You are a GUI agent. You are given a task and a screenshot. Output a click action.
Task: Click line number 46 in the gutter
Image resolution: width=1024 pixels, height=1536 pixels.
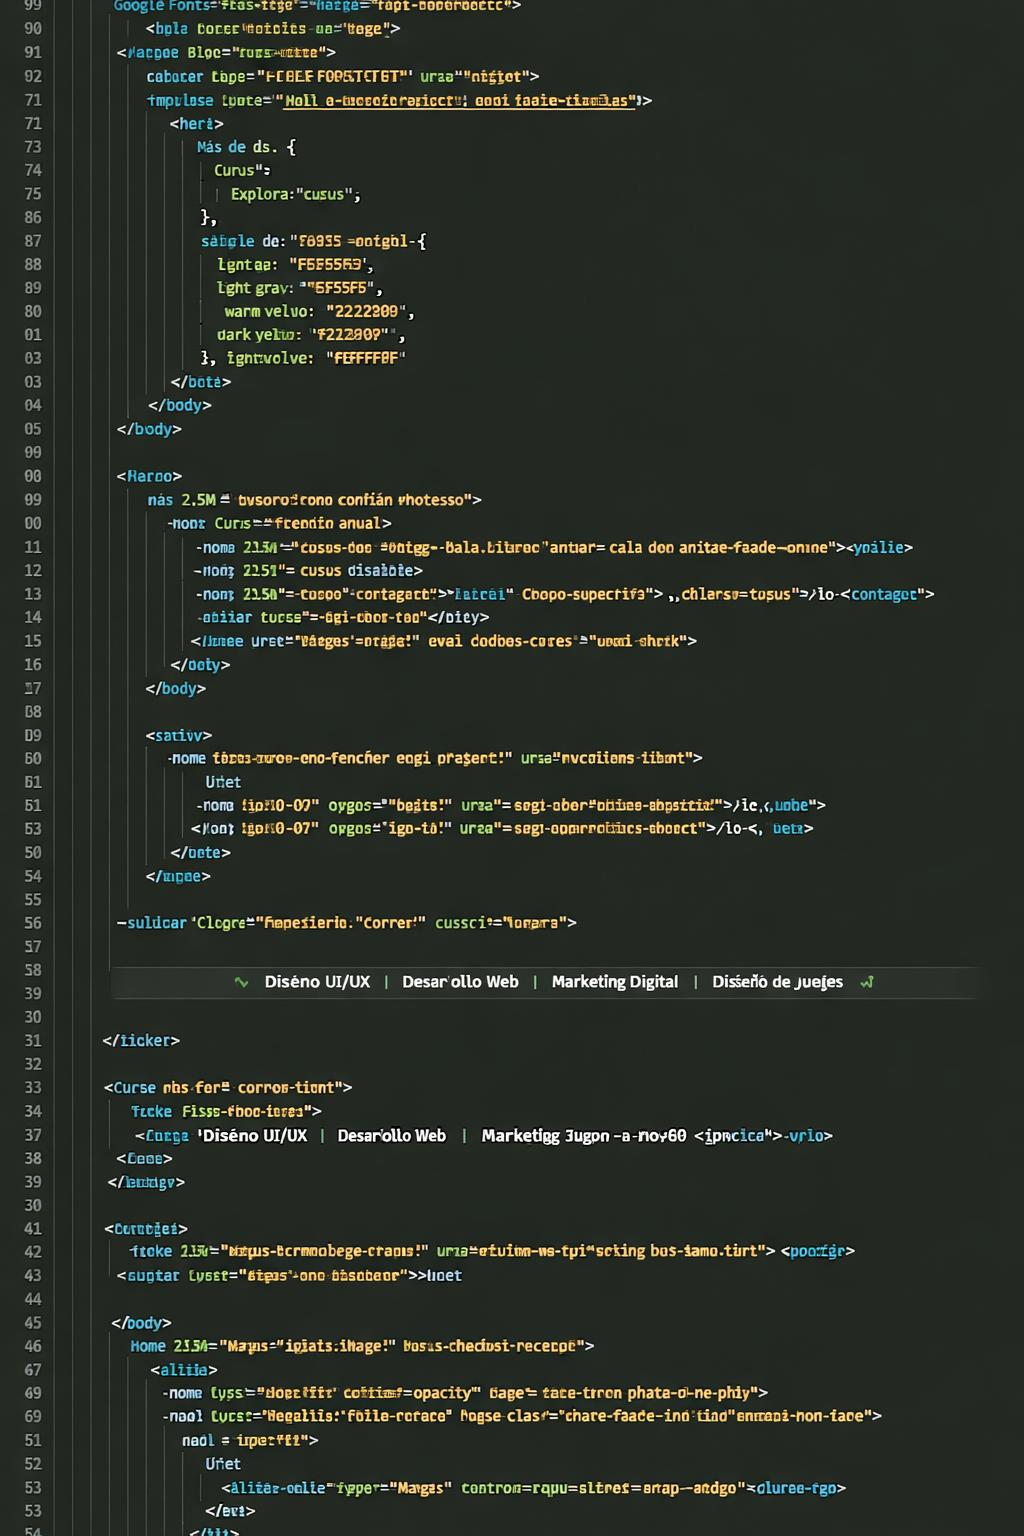point(33,1346)
